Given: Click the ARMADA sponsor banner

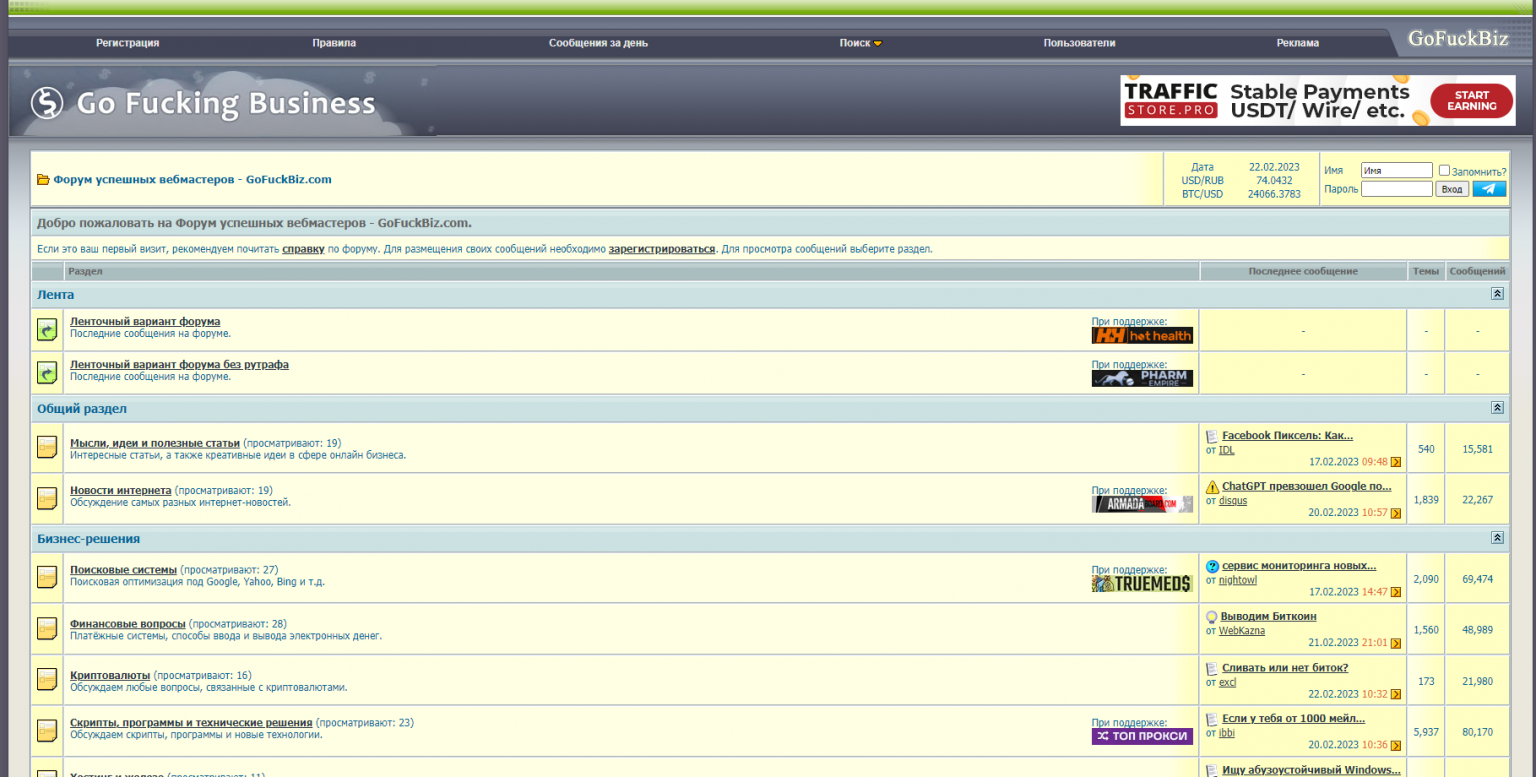Looking at the screenshot, I should pos(1142,505).
